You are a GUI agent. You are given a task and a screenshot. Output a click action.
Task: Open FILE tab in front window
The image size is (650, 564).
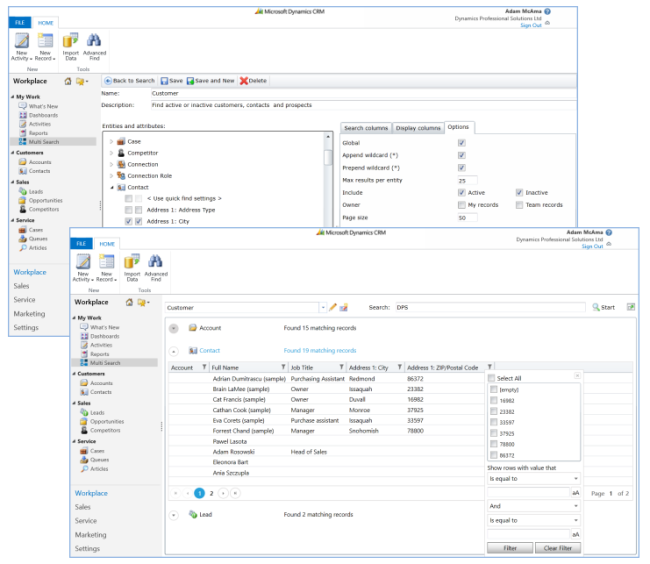click(x=81, y=244)
